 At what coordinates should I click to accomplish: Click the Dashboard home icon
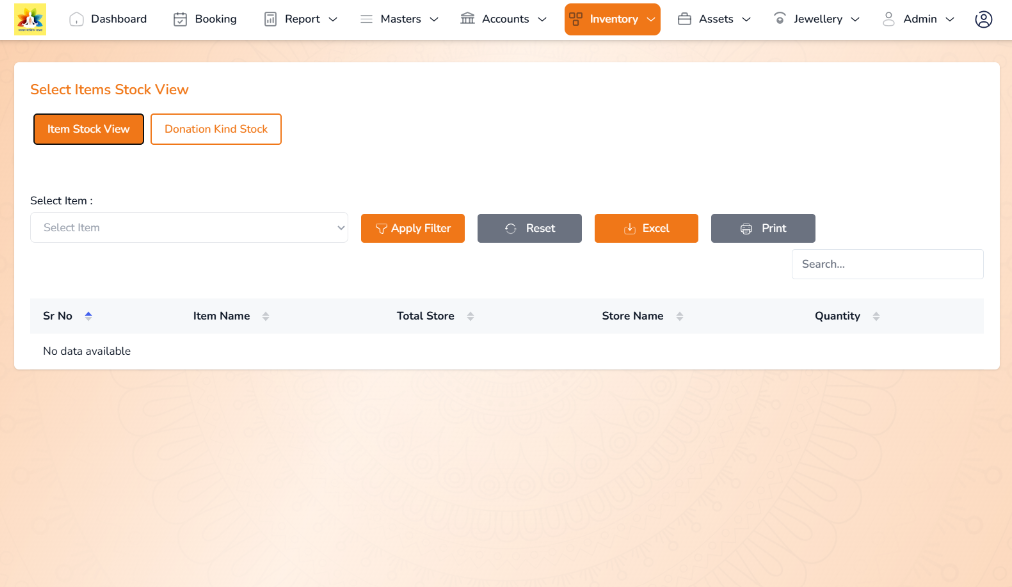[x=76, y=19]
